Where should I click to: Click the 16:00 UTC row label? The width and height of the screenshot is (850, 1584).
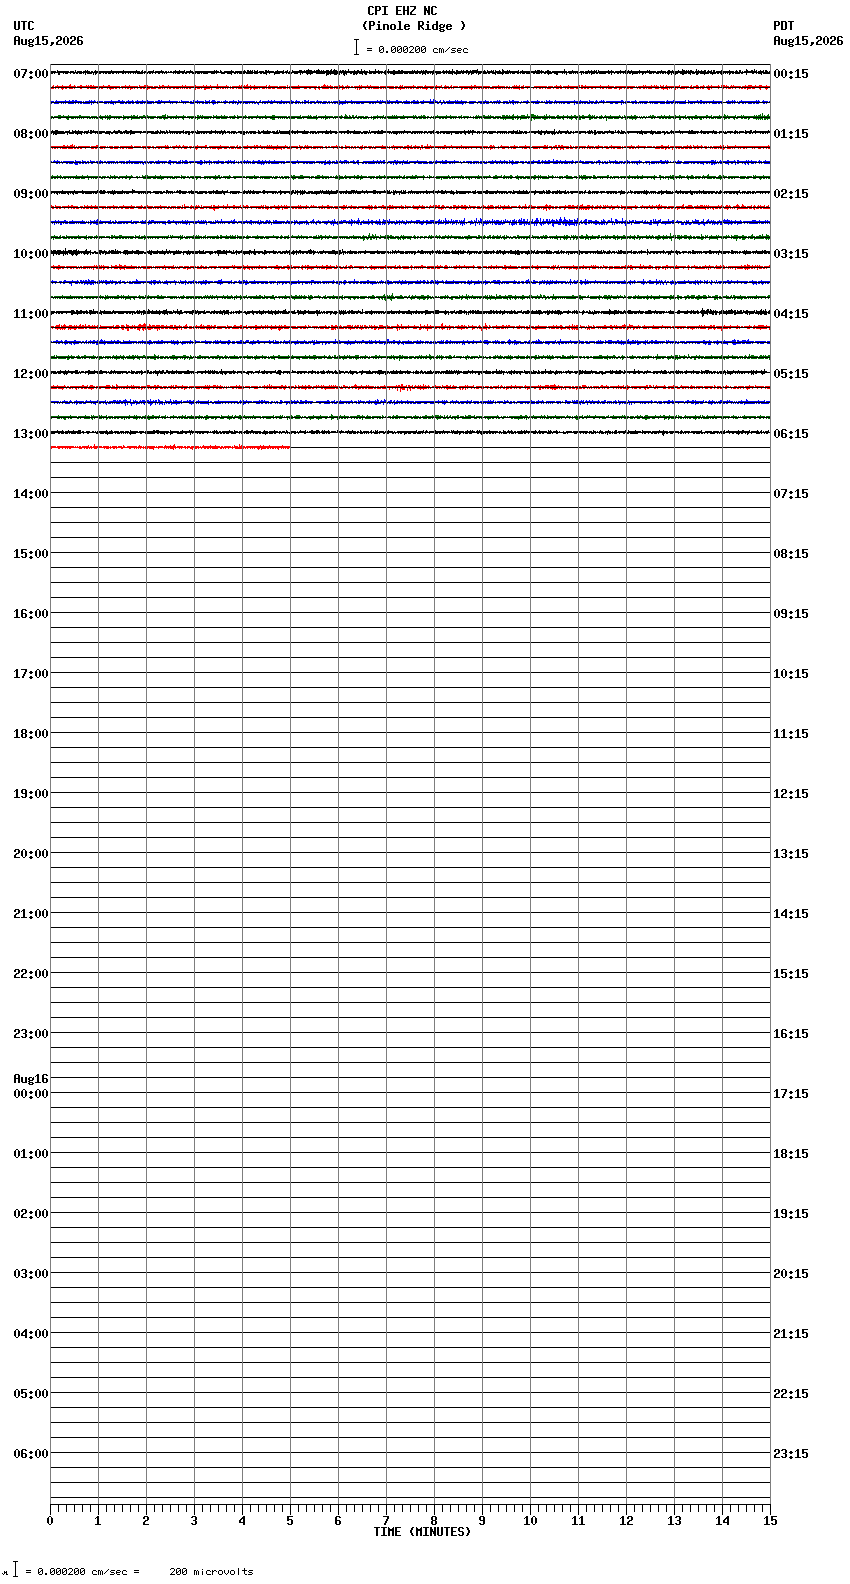[31, 614]
